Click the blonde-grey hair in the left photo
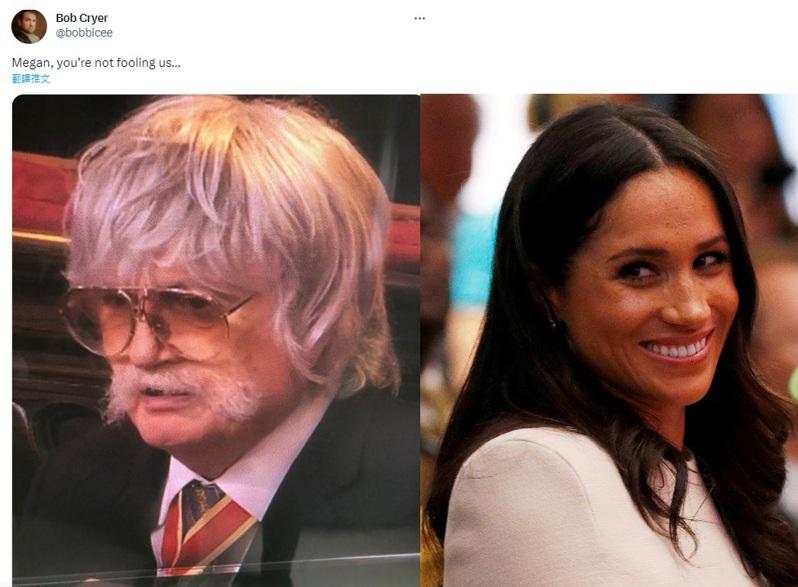The height and width of the screenshot is (587, 798). coord(224,204)
